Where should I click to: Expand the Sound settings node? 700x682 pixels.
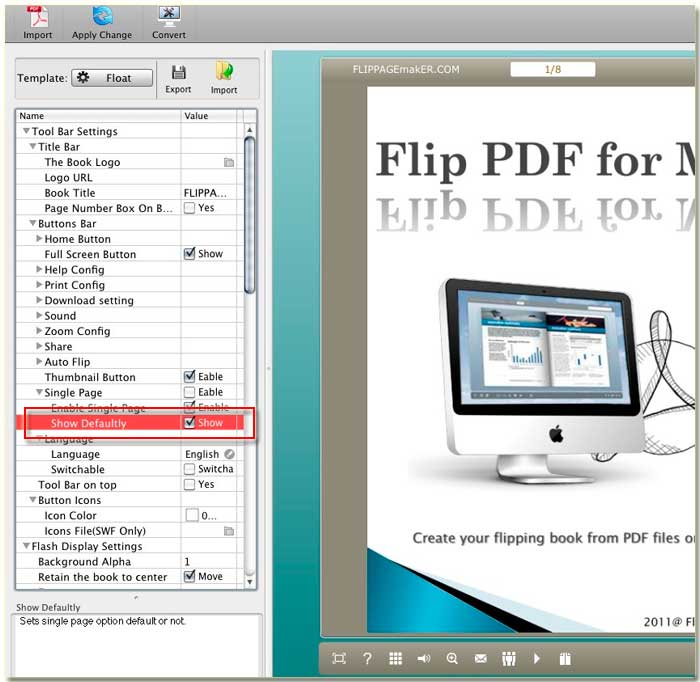click(39, 316)
